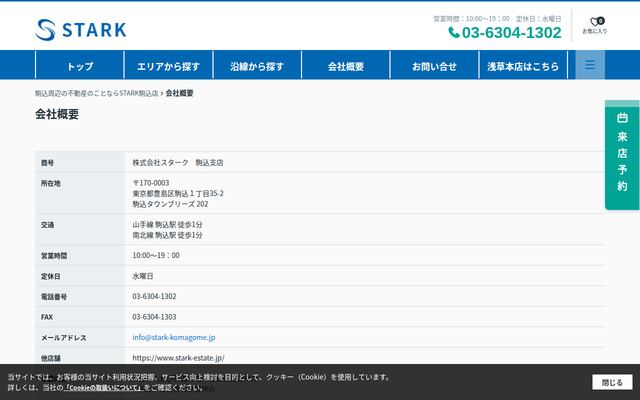Open お問い合せ navigation item
The width and height of the screenshot is (640, 400).
(434, 66)
